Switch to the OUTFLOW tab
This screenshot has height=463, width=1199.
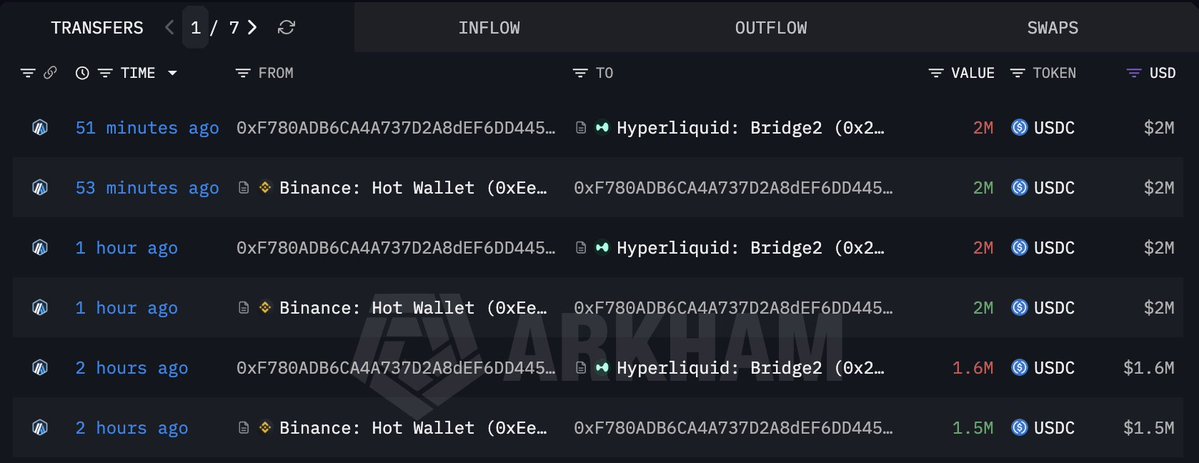(x=770, y=28)
